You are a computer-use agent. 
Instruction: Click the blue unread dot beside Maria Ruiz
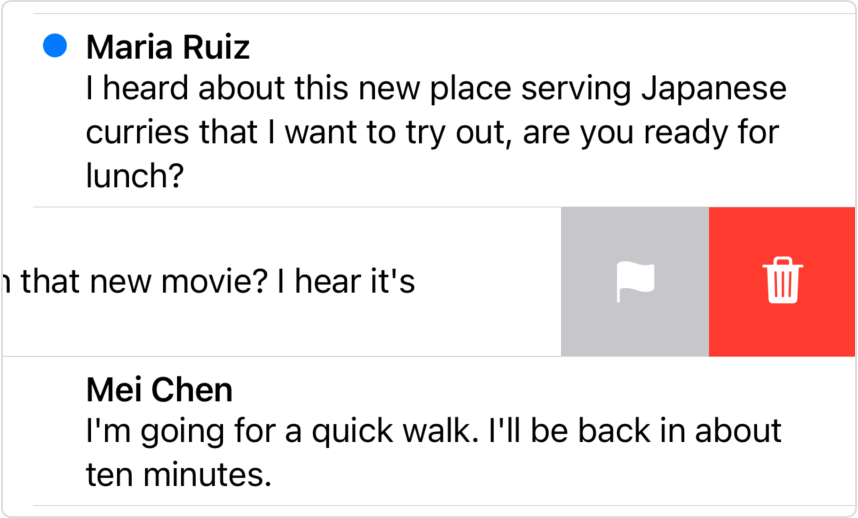[56, 45]
